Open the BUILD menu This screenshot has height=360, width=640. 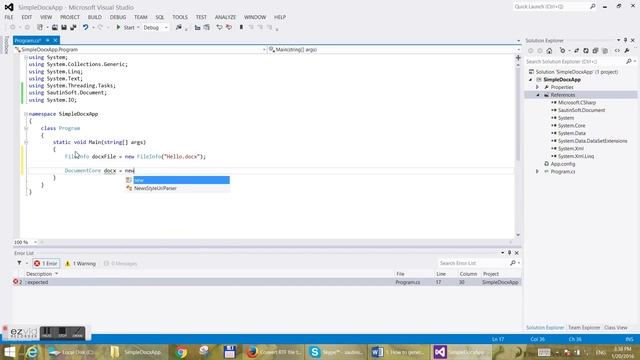[95, 17]
